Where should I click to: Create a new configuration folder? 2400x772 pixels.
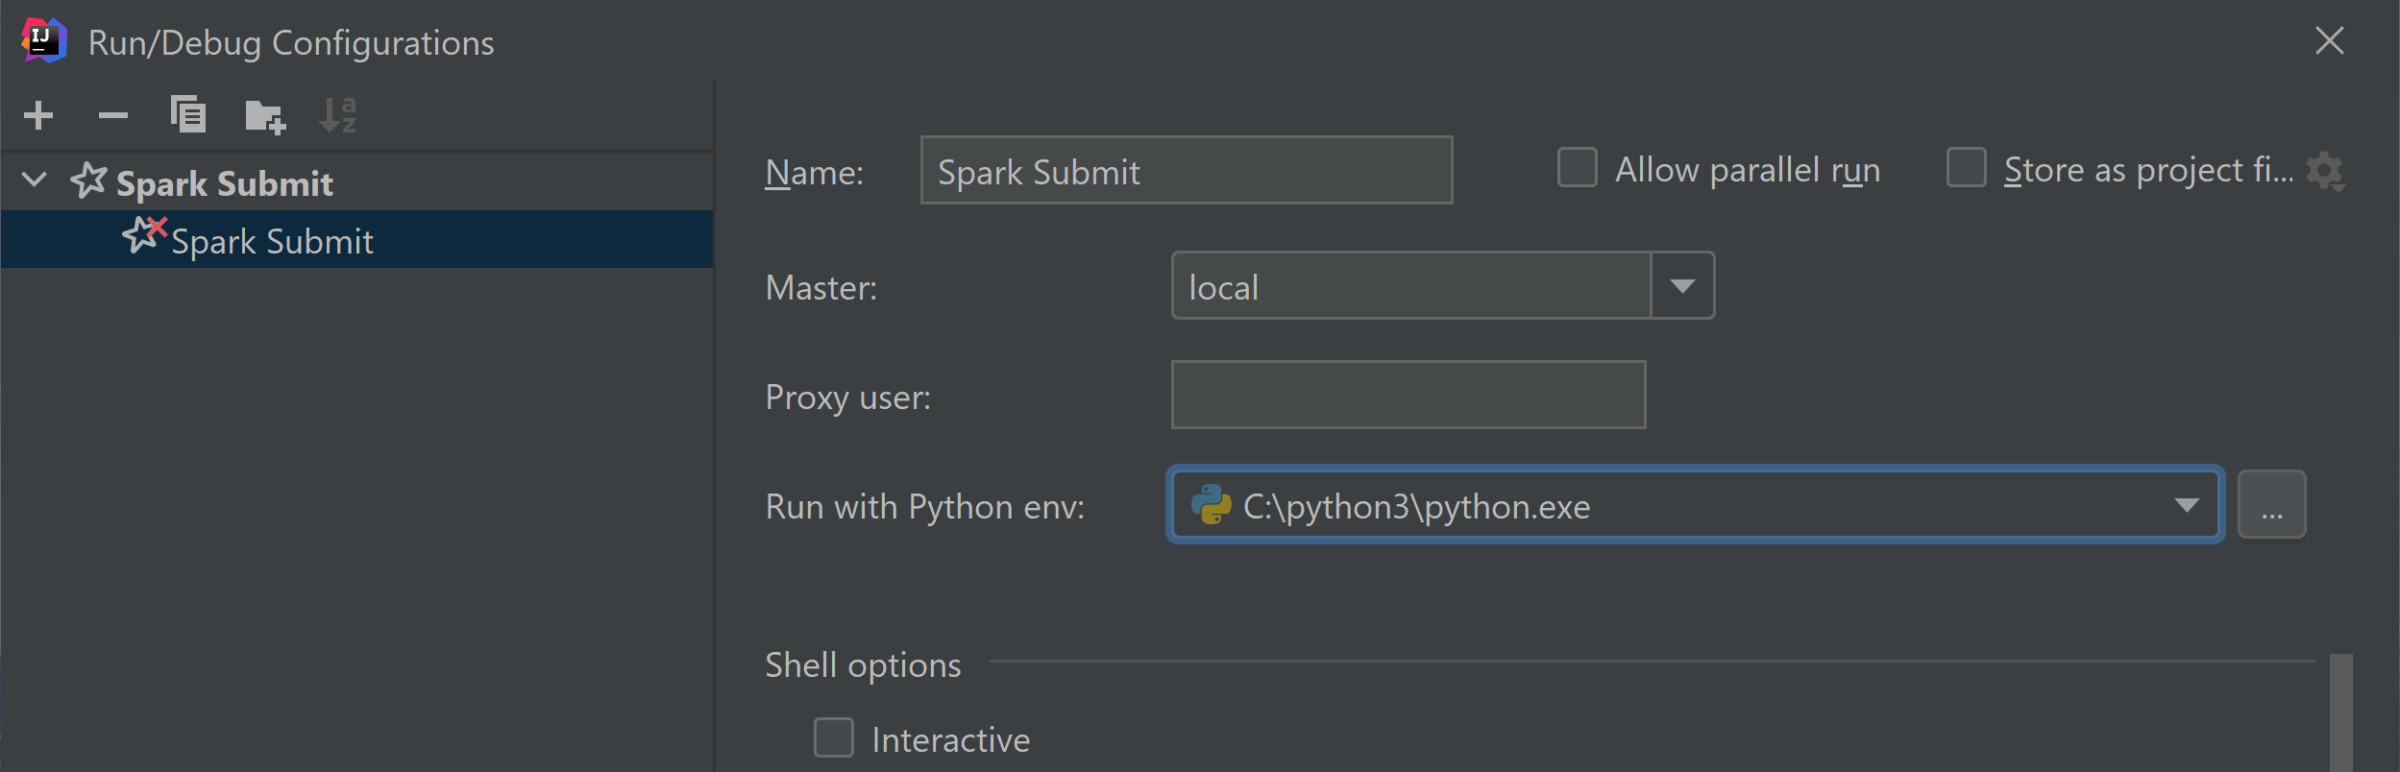tap(265, 116)
